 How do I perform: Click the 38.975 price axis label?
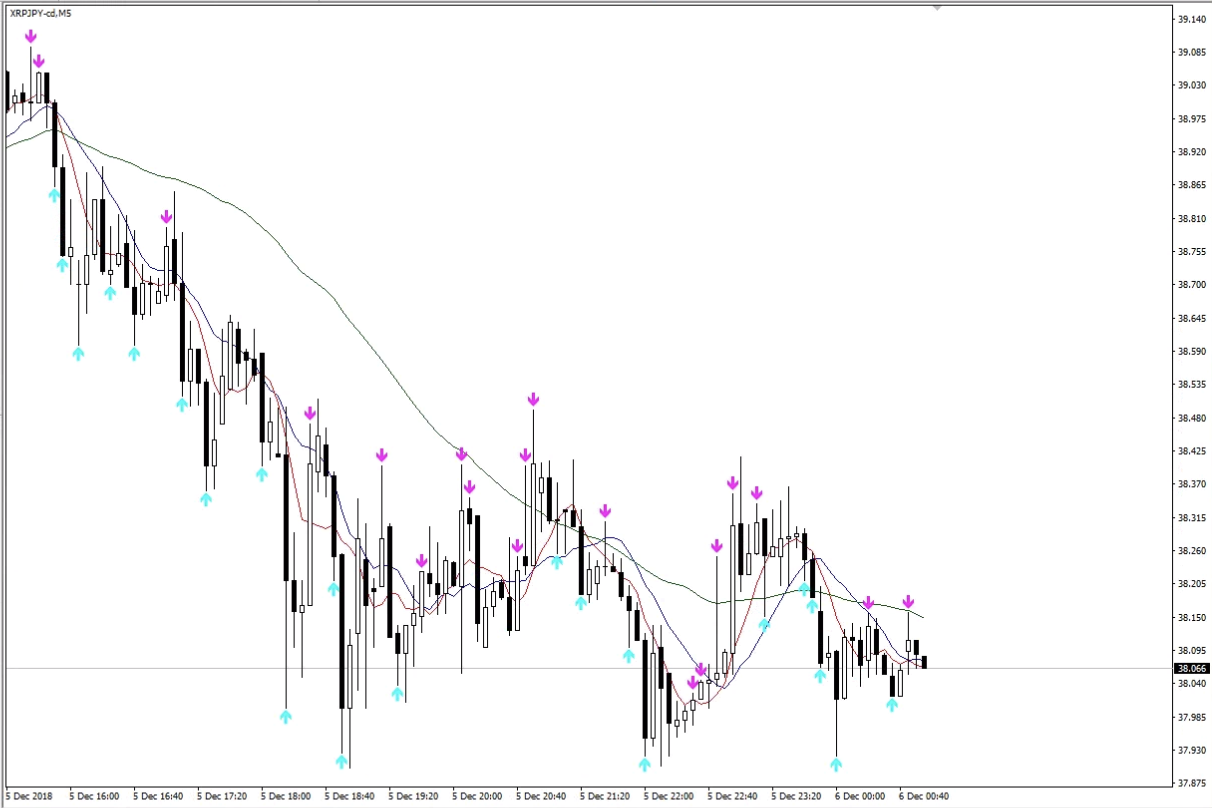pos(1193,118)
